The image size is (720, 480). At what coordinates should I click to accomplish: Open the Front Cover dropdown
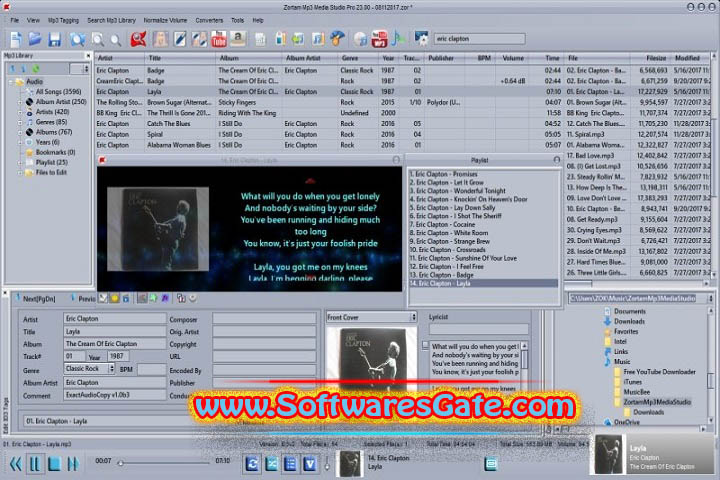[413, 317]
